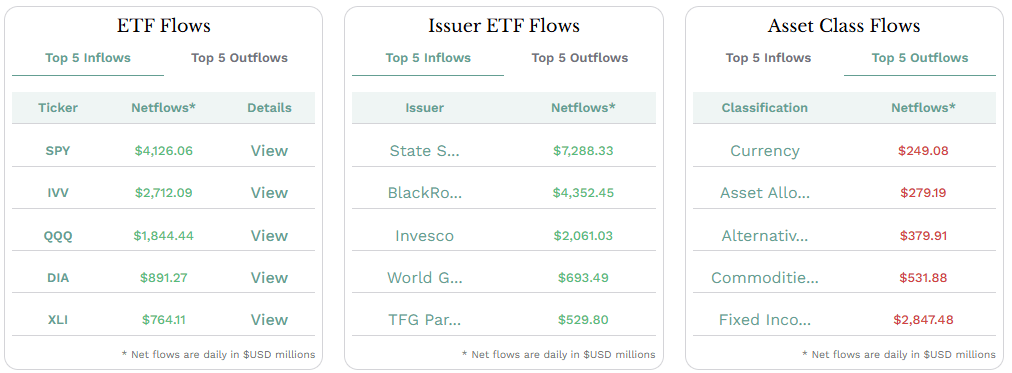Open View details for DIA
Screen dimensions: 1012x373
(269, 277)
